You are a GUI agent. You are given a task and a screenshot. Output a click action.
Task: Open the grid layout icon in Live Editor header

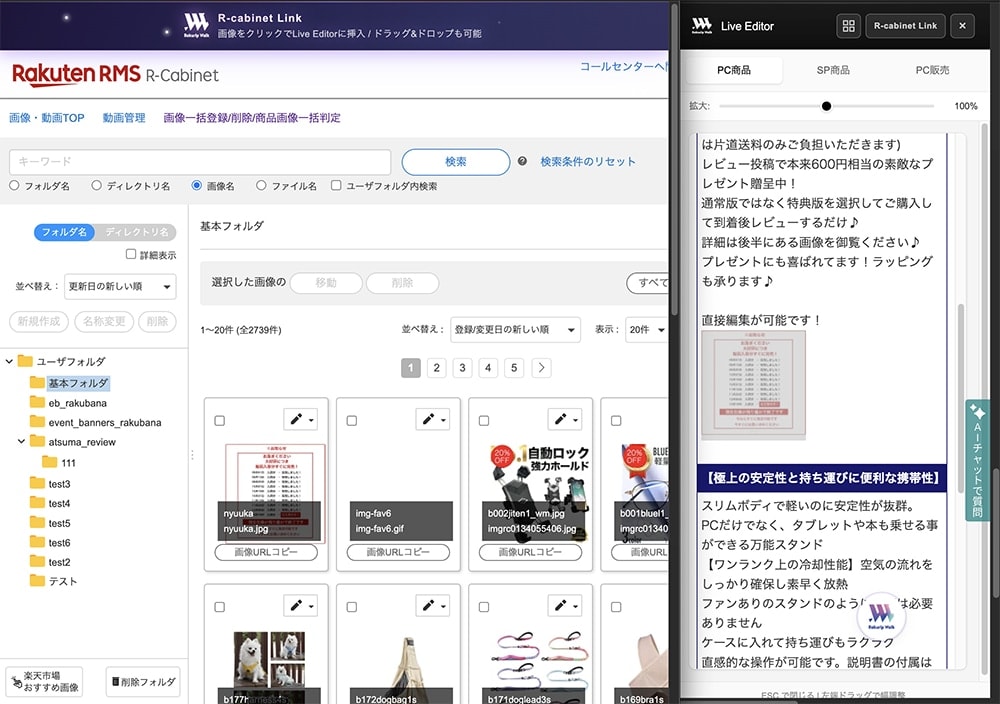pos(848,26)
